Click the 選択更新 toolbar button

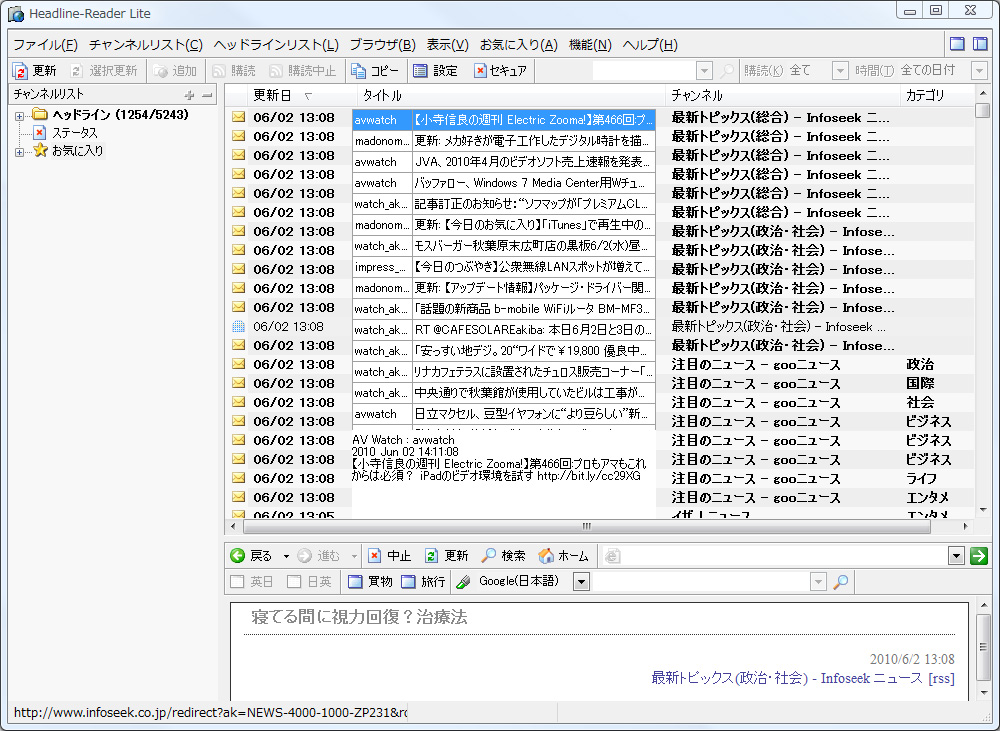click(x=104, y=71)
